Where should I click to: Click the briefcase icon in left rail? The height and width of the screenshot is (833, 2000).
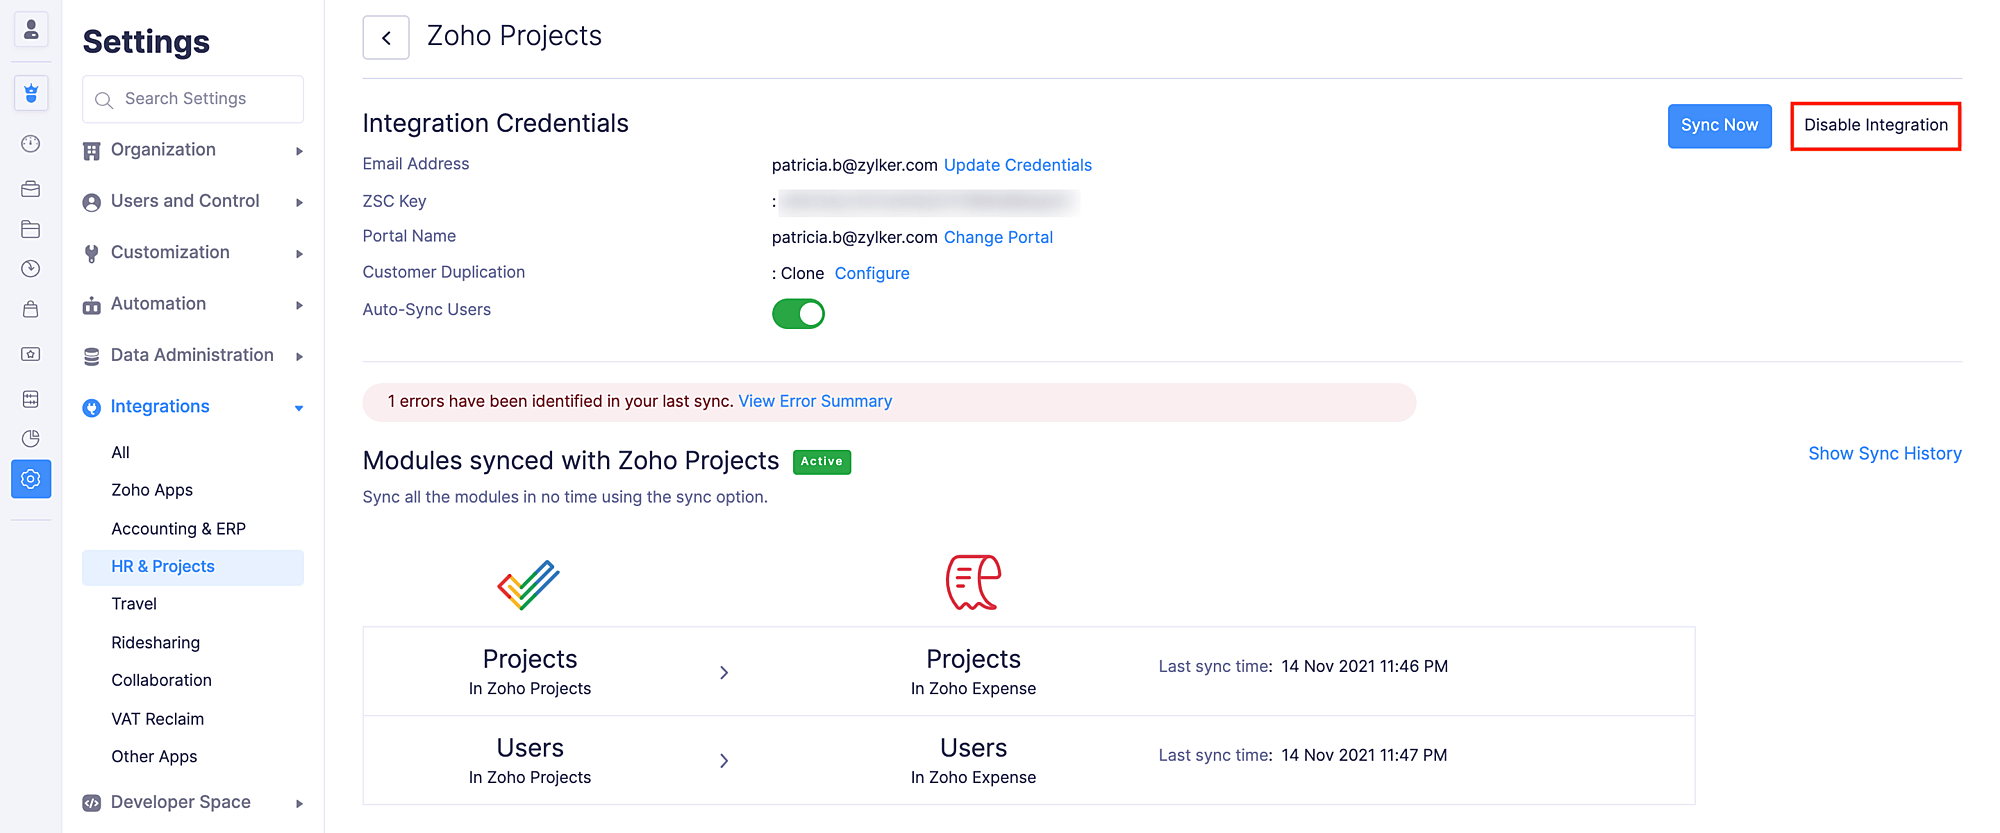point(31,188)
